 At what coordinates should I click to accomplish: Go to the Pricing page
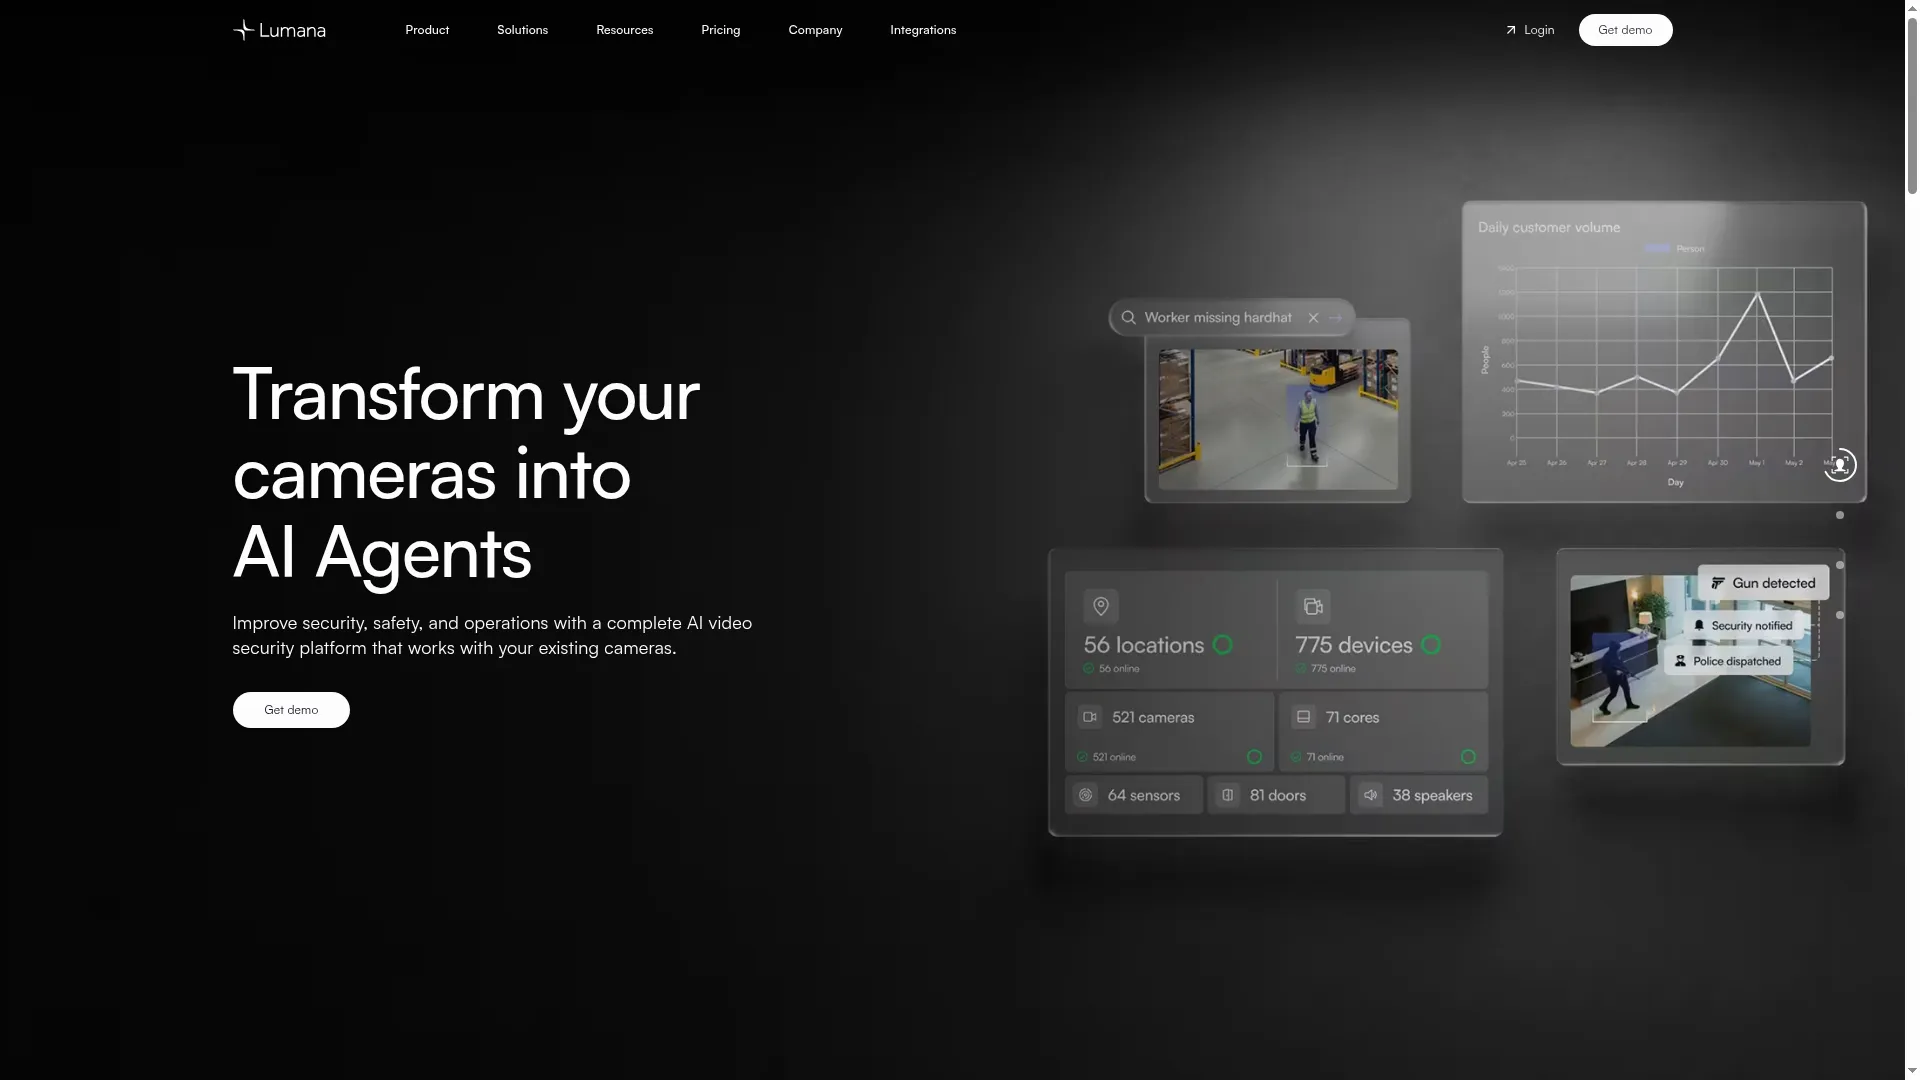[721, 30]
